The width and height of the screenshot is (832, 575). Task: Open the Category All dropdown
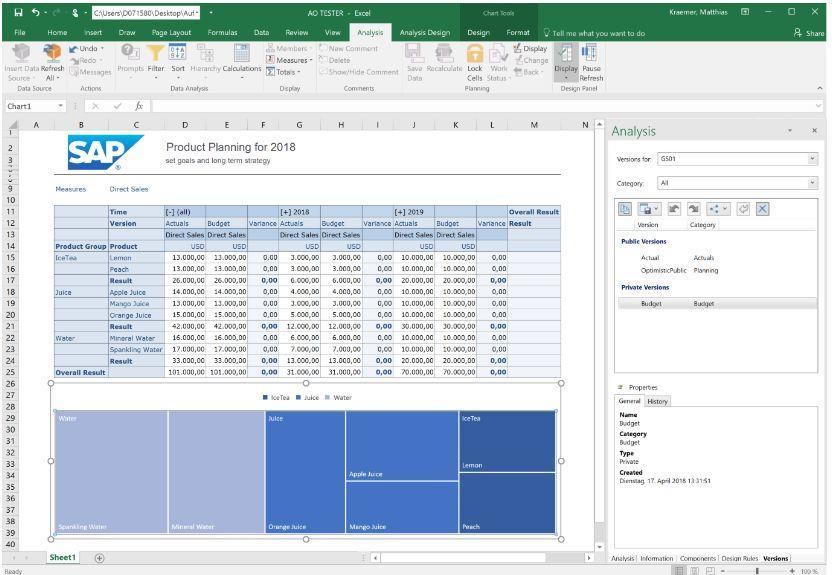point(812,183)
